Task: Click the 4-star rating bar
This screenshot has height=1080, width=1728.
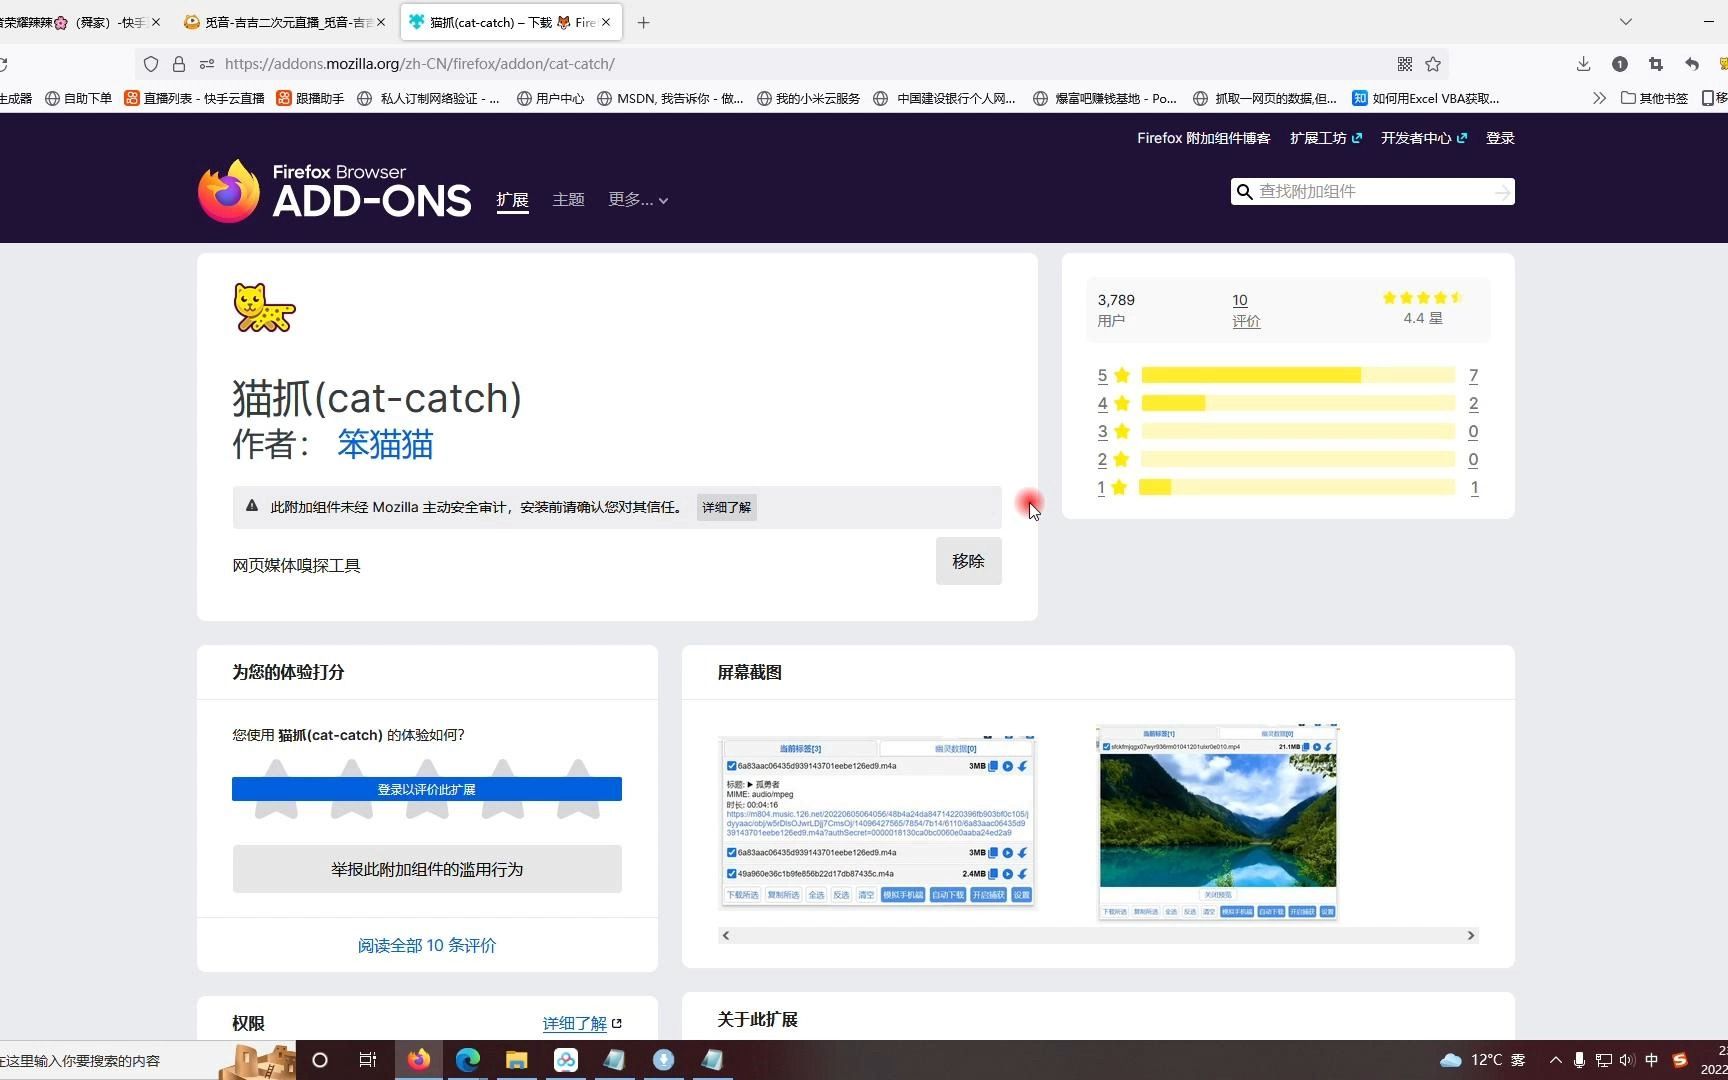Action: (1298, 403)
